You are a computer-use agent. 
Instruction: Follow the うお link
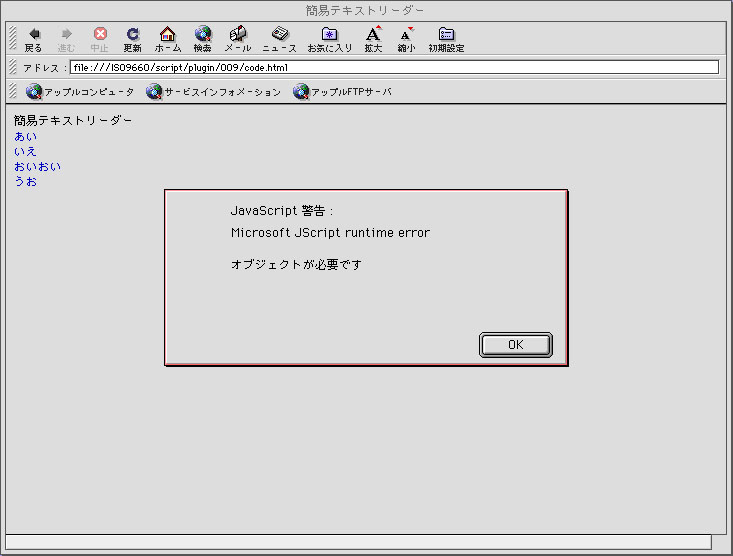click(25, 181)
